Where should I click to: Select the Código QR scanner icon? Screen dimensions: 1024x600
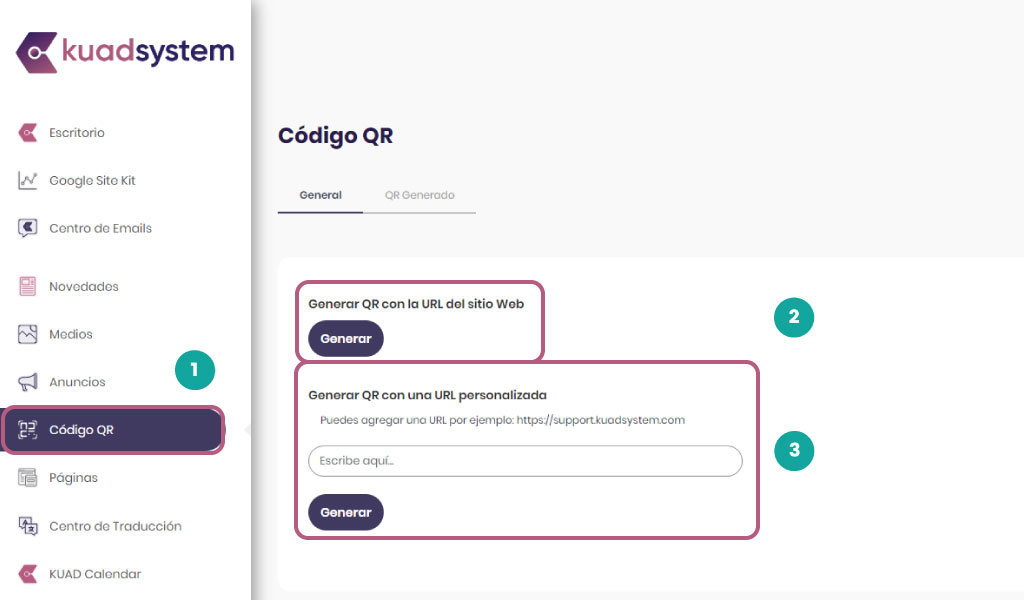point(27,430)
